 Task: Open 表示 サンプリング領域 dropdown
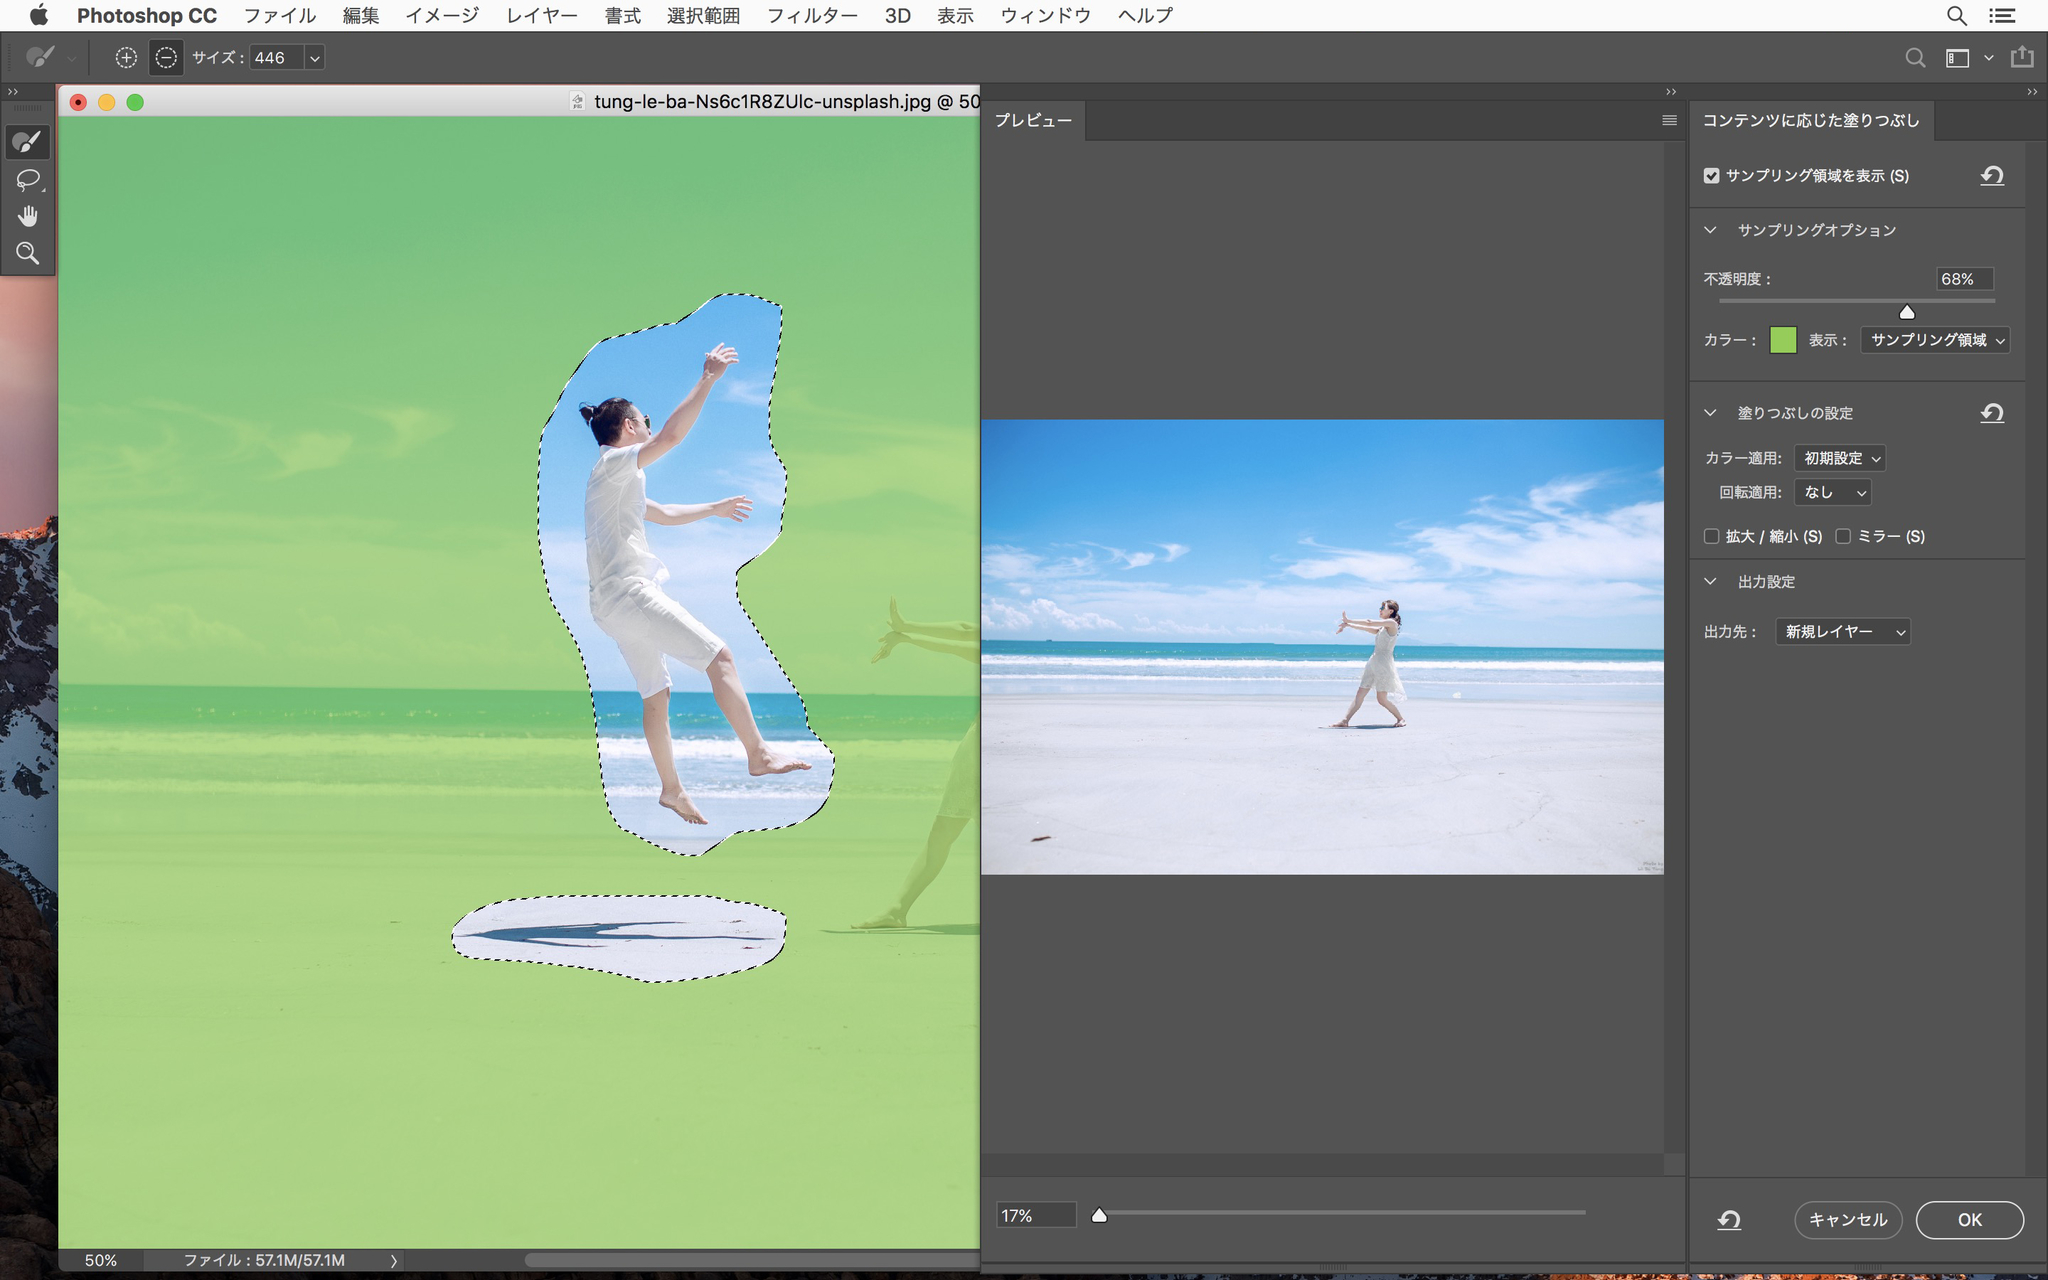click(x=1934, y=340)
